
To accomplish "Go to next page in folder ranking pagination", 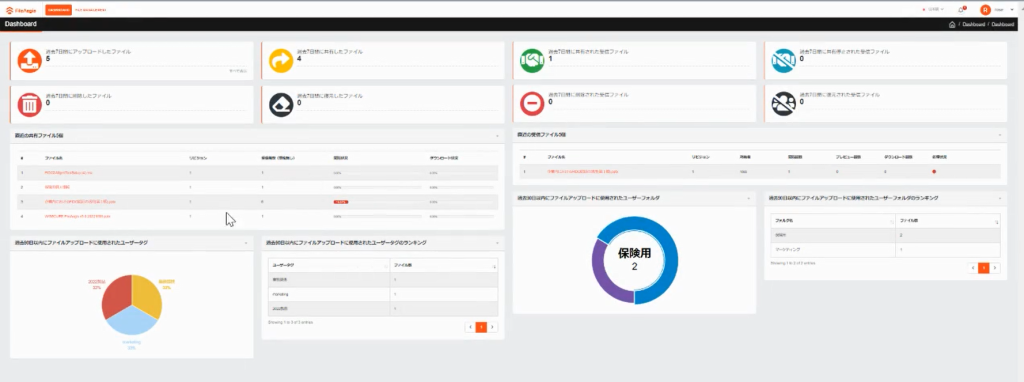I will coord(995,268).
